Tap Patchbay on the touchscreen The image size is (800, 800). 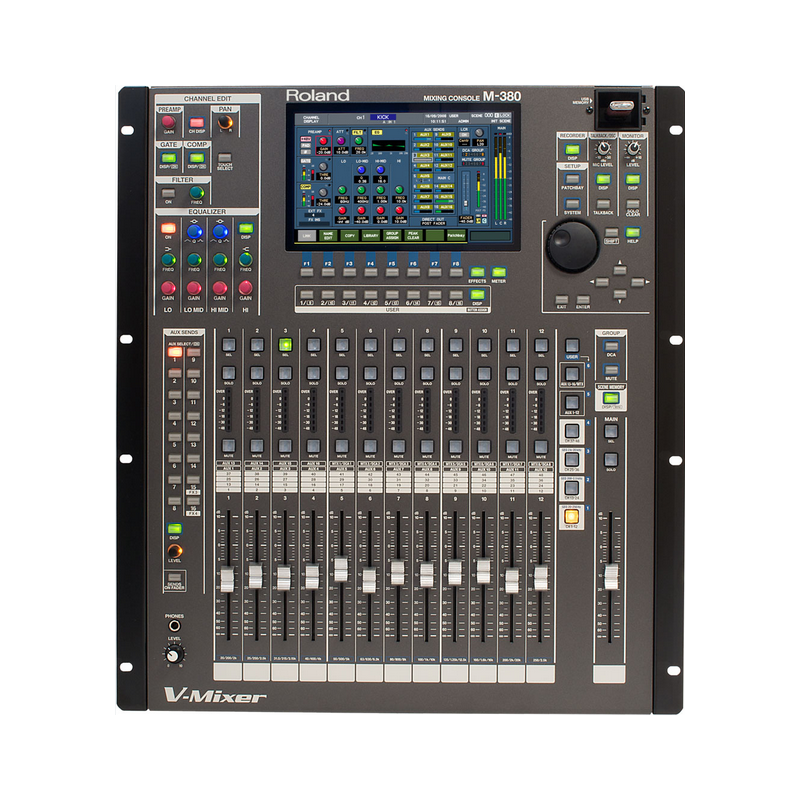456,236
